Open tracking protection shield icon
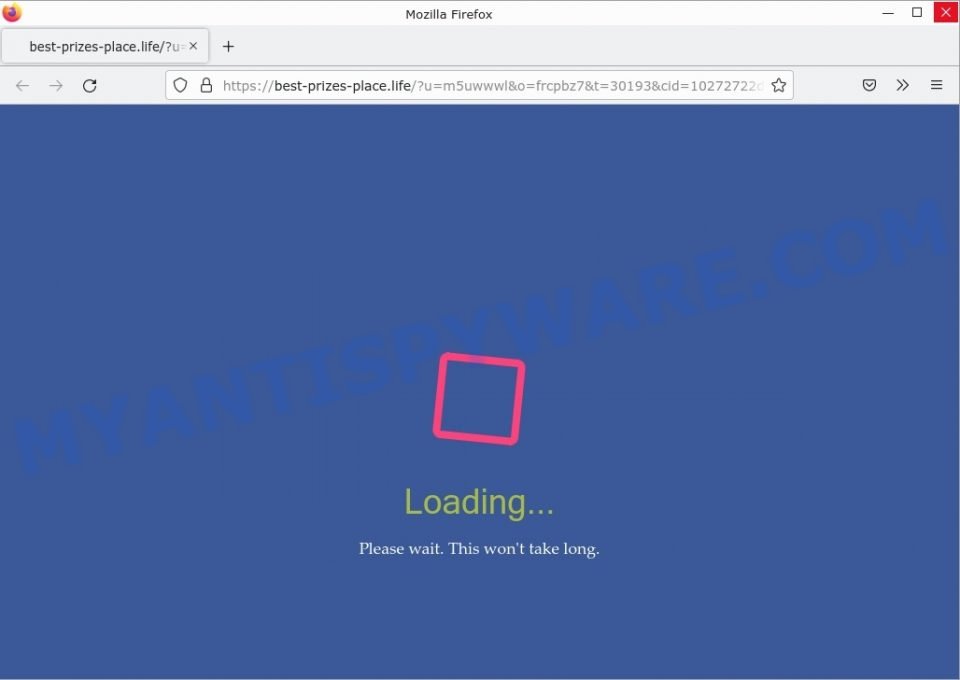 pos(180,85)
